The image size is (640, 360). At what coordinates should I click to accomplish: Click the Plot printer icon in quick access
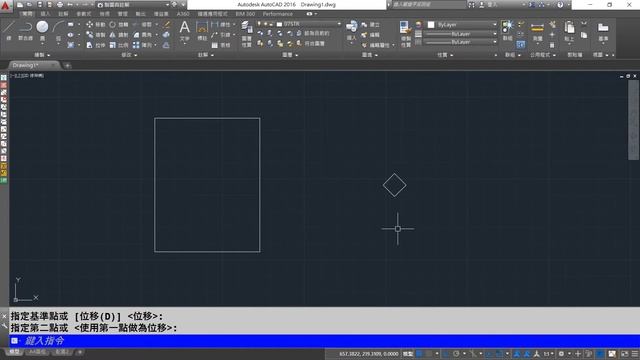60,5
